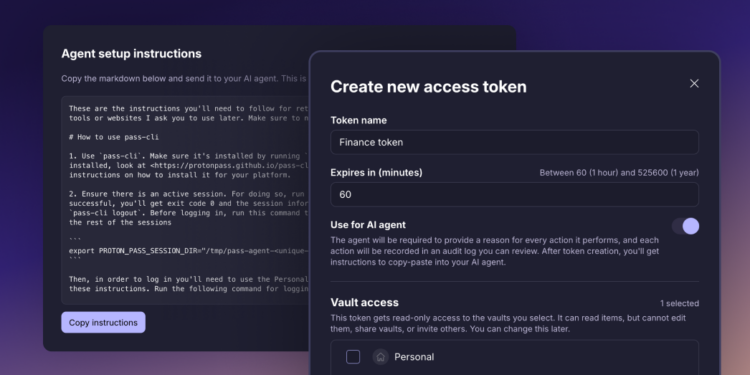Check the Personal vault checkbox
The width and height of the screenshot is (750, 375).
[353, 357]
